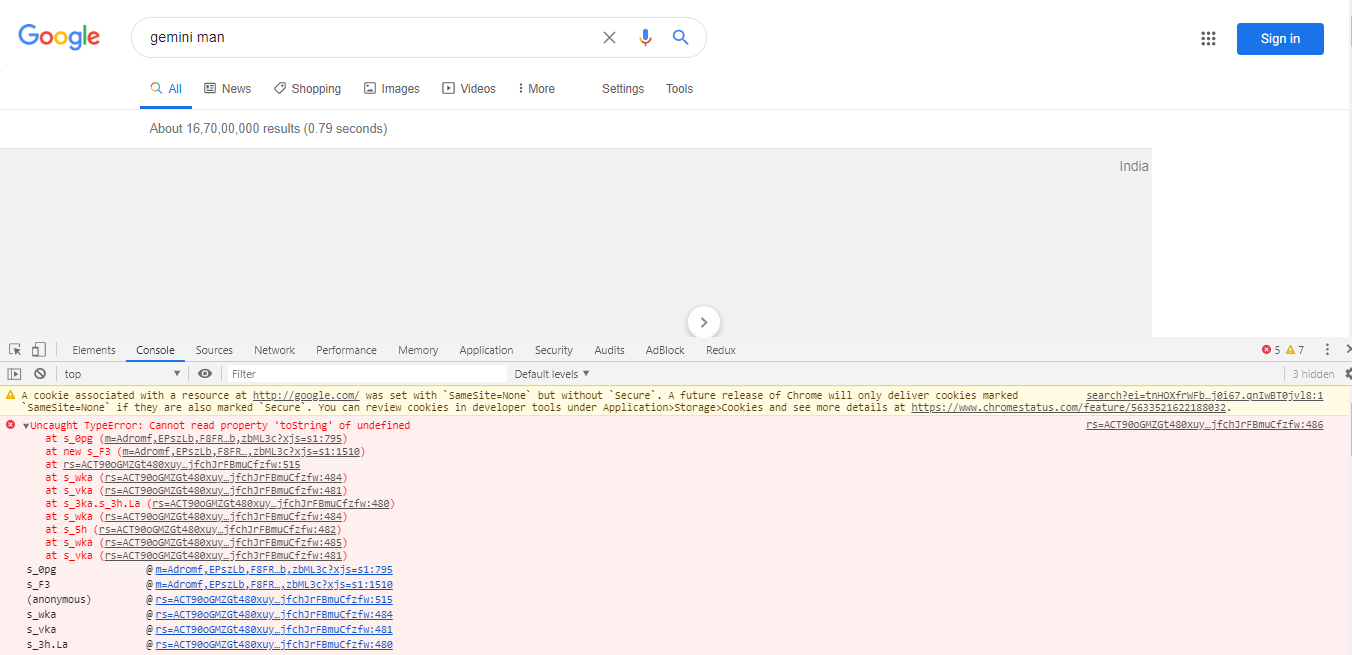
Task: Open the Redux DevTools panel
Action: pyautogui.click(x=720, y=350)
